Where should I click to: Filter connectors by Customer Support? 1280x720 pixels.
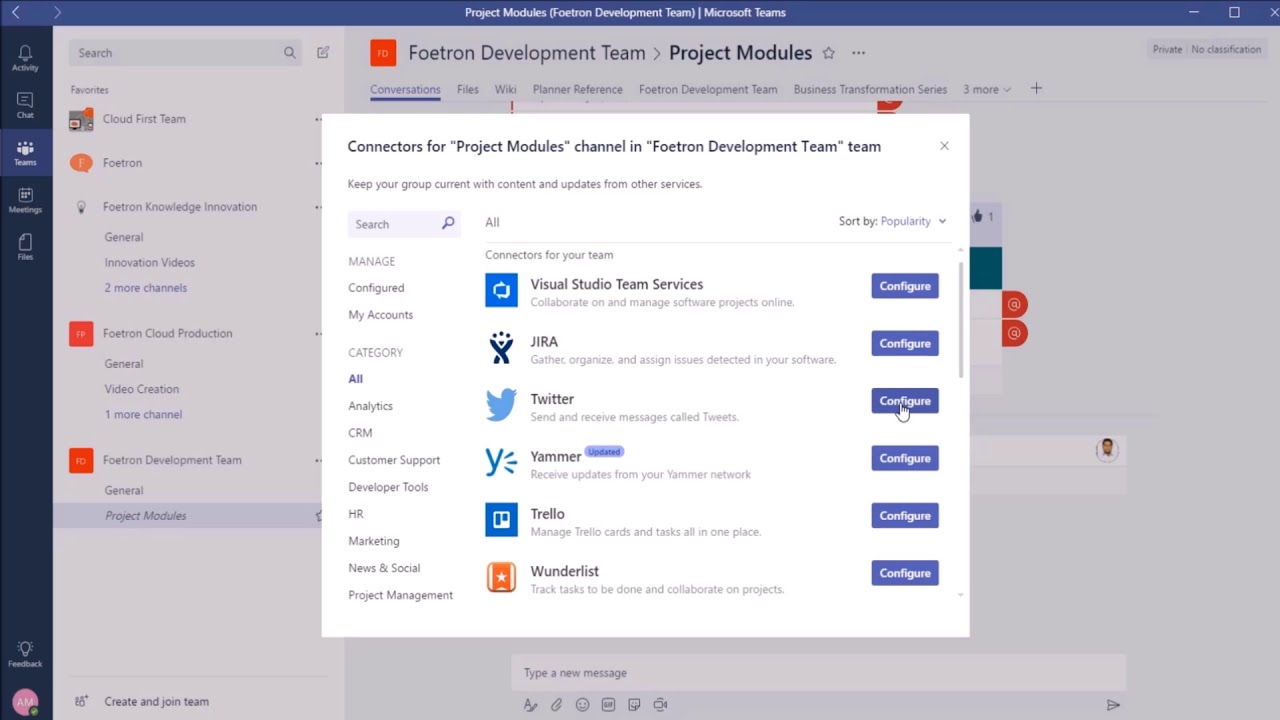(x=394, y=460)
